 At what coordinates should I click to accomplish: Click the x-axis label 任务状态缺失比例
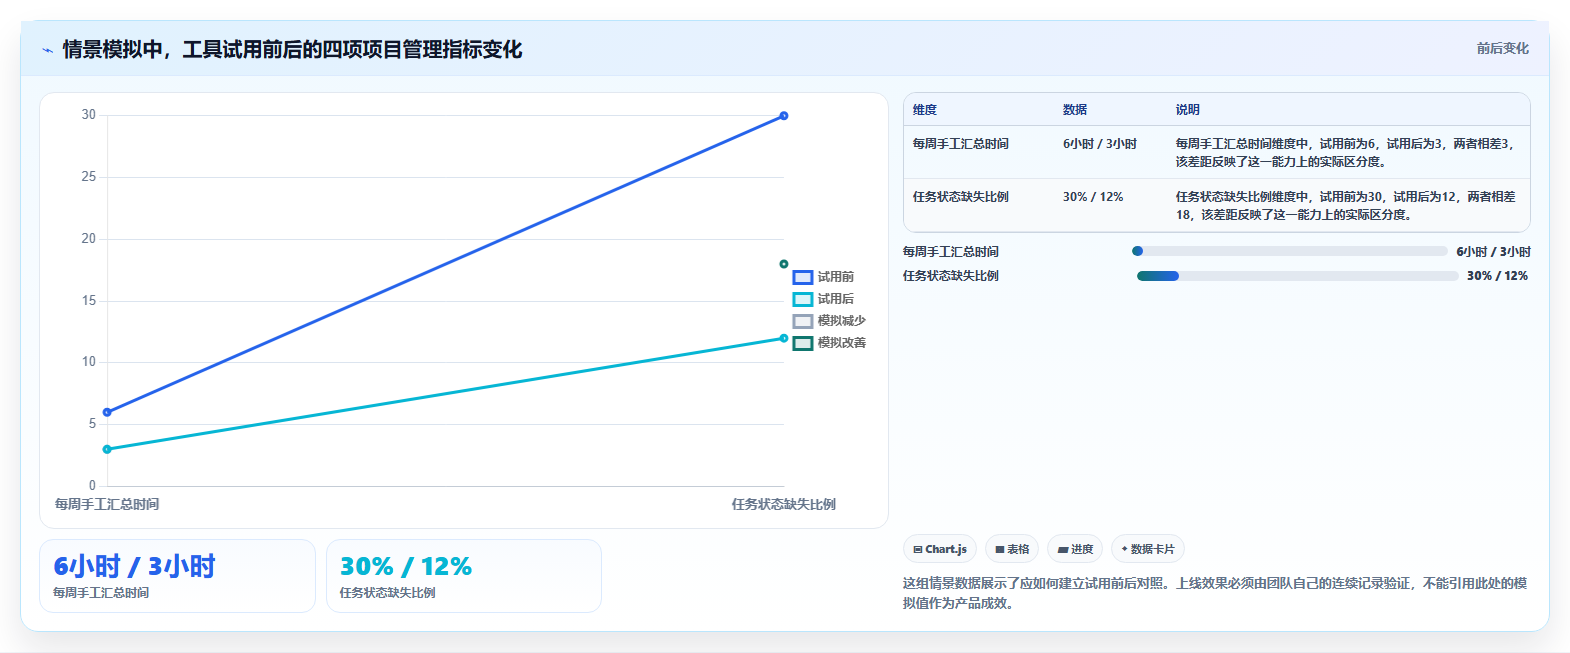tap(784, 504)
